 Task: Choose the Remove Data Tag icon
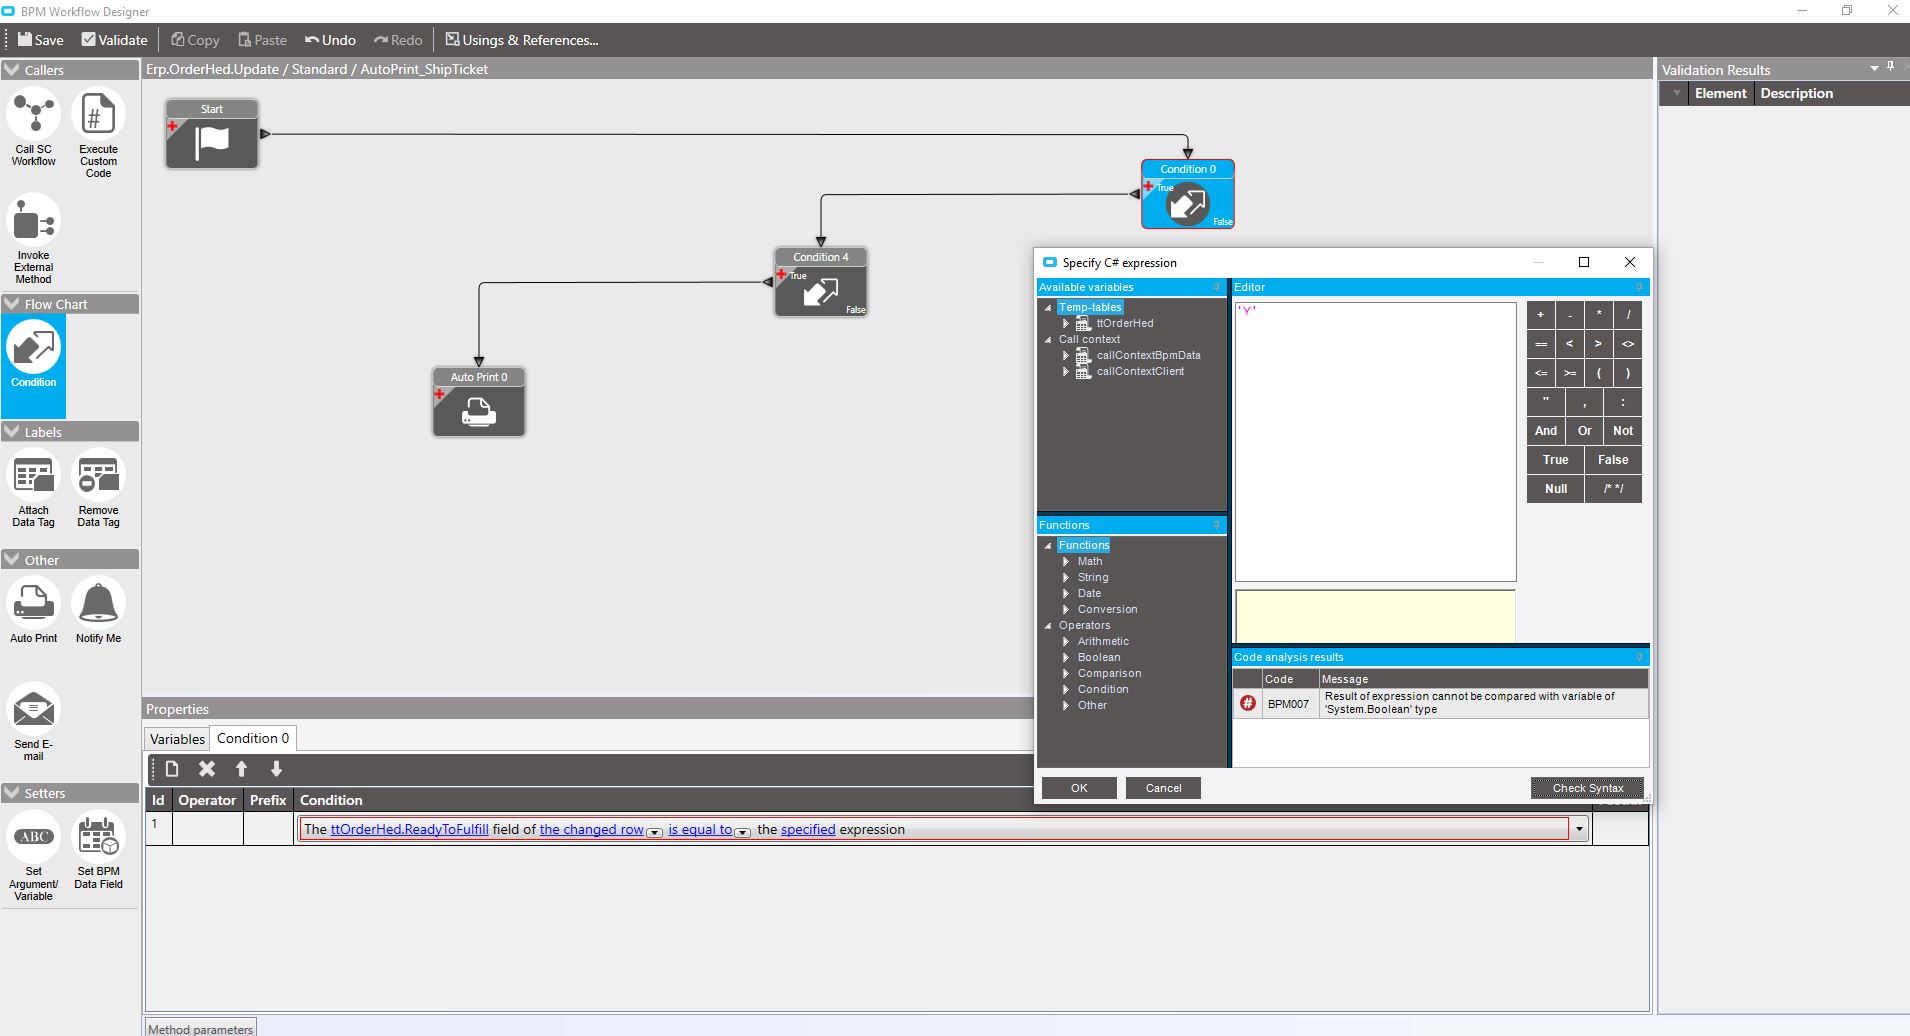click(x=98, y=476)
